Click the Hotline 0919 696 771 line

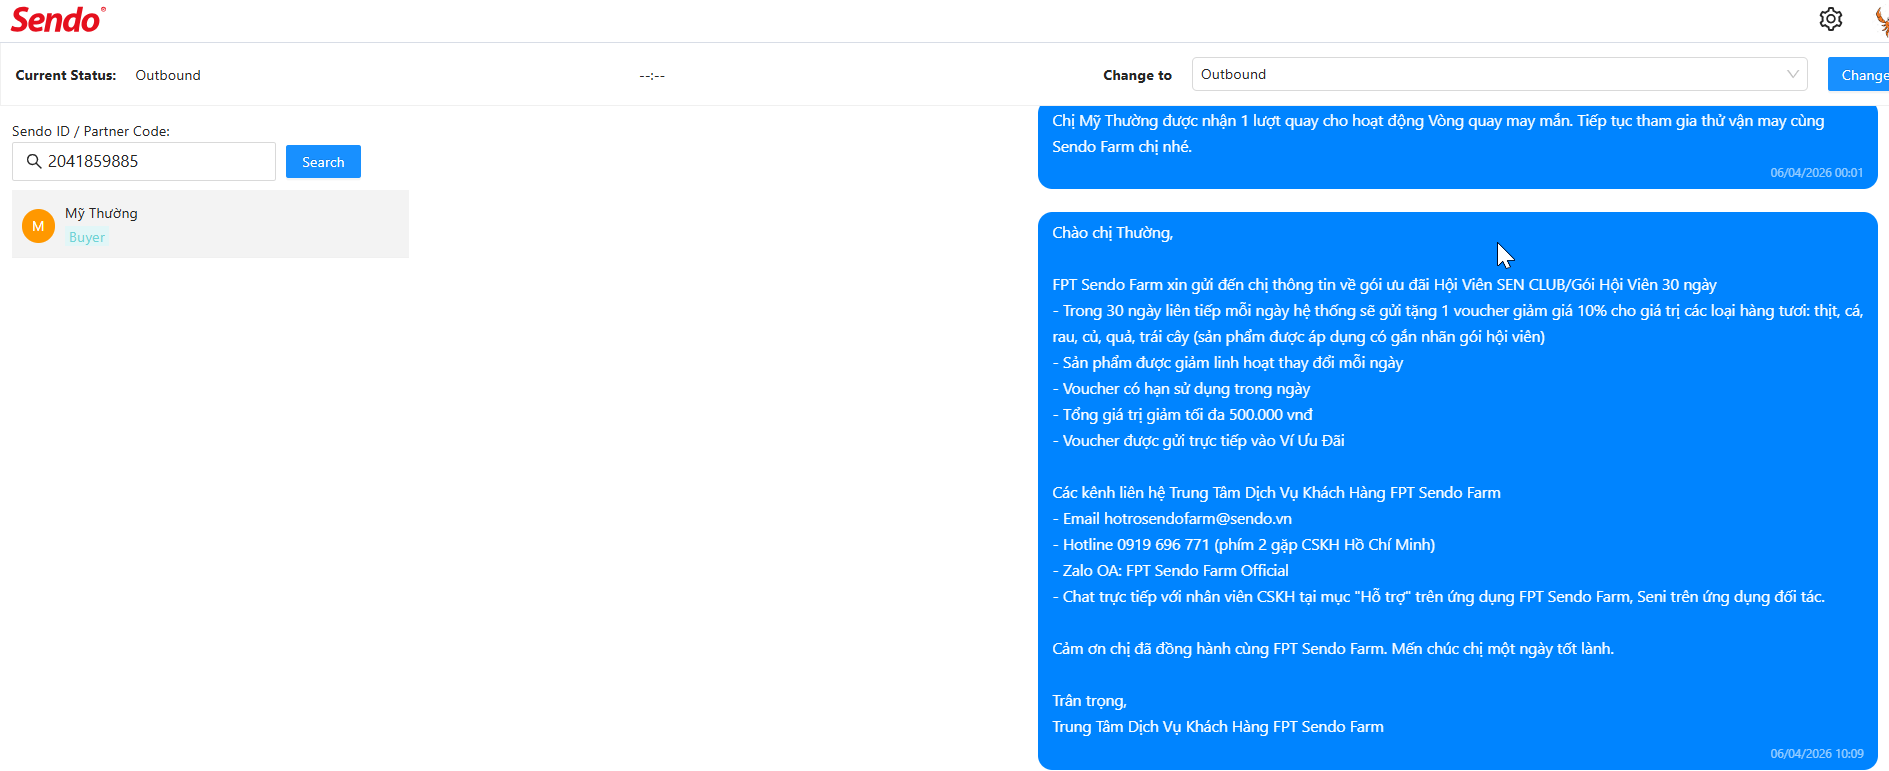pos(1243,544)
